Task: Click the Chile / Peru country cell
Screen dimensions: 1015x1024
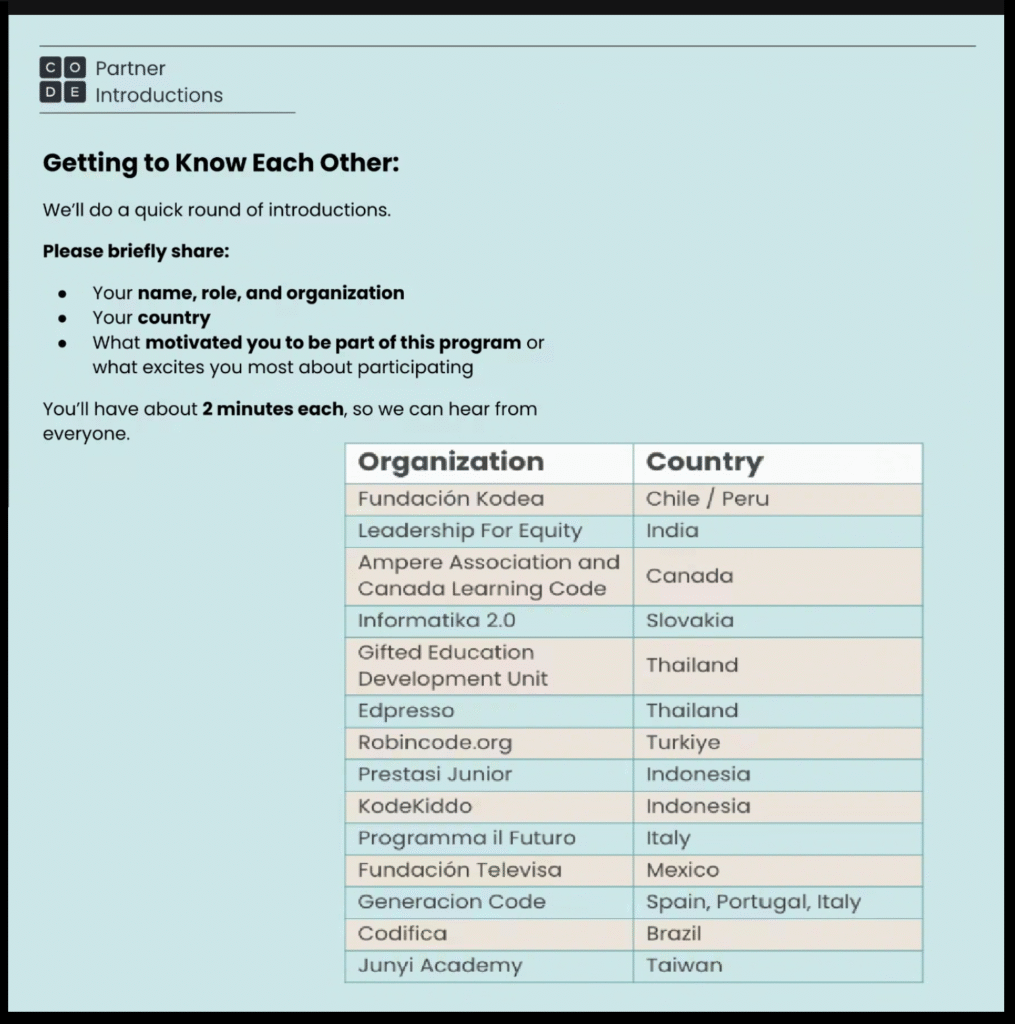Action: [x=708, y=498]
